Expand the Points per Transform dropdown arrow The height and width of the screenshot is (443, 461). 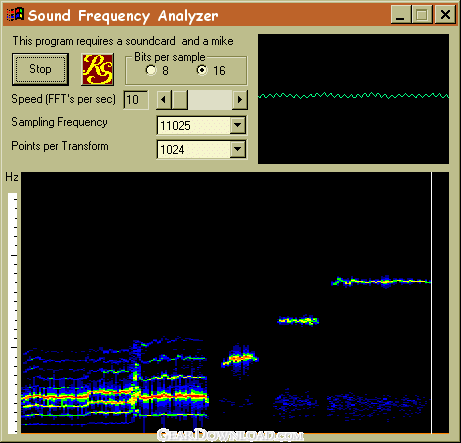(x=238, y=149)
